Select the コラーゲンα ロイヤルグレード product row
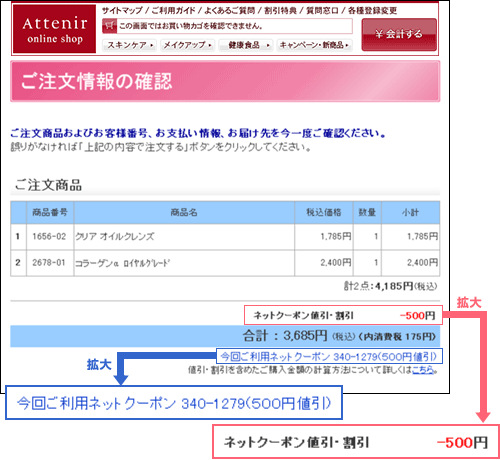The image size is (500, 460). pos(225,263)
